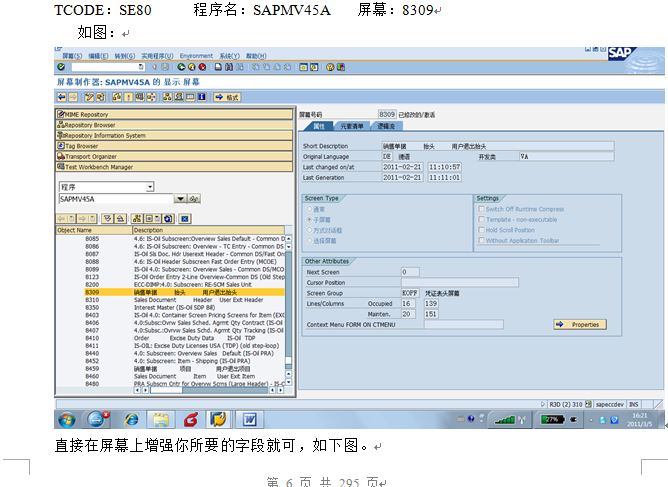Click the hierarchy superior object icon in tree toolbar
This screenshot has width=668, height=487.
pyautogui.click(x=137, y=219)
